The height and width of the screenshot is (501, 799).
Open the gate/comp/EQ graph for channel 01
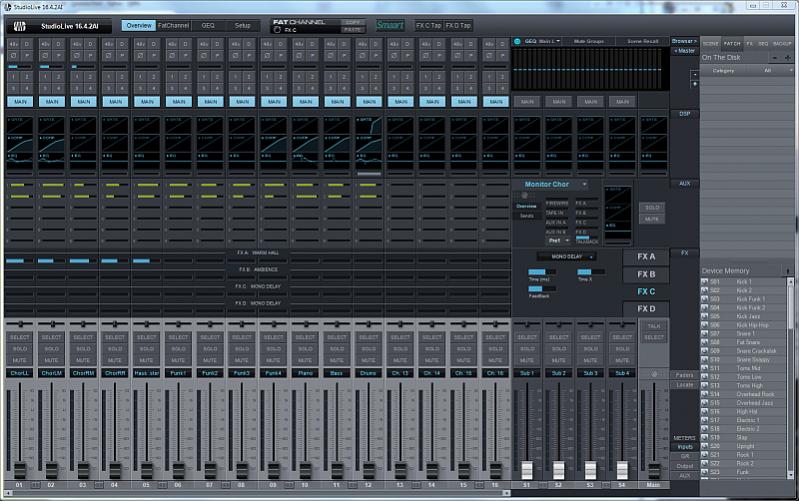pyautogui.click(x=20, y=143)
